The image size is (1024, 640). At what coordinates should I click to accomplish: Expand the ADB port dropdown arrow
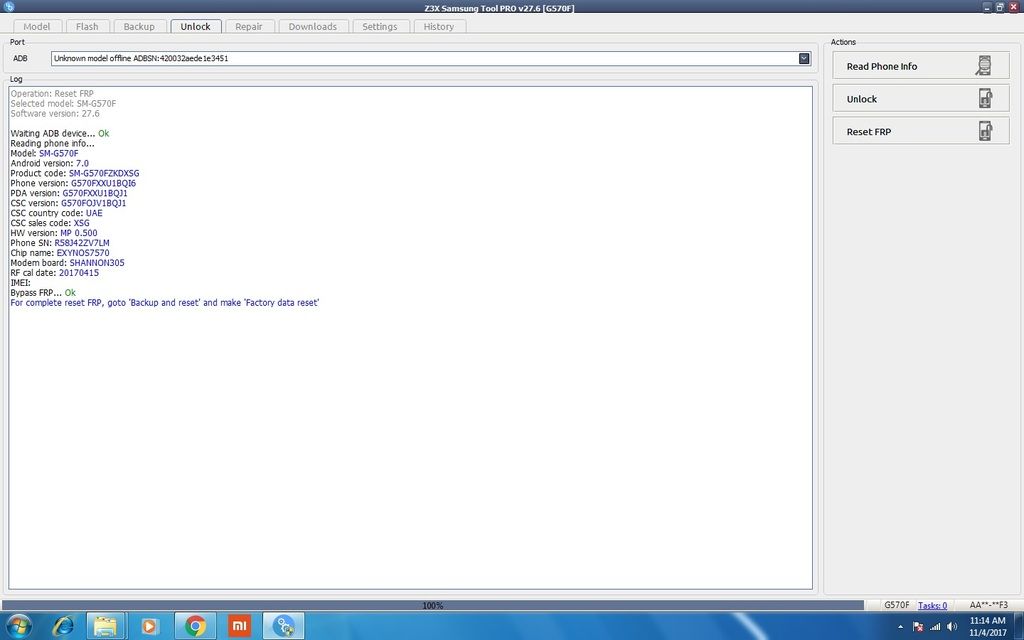(x=804, y=59)
